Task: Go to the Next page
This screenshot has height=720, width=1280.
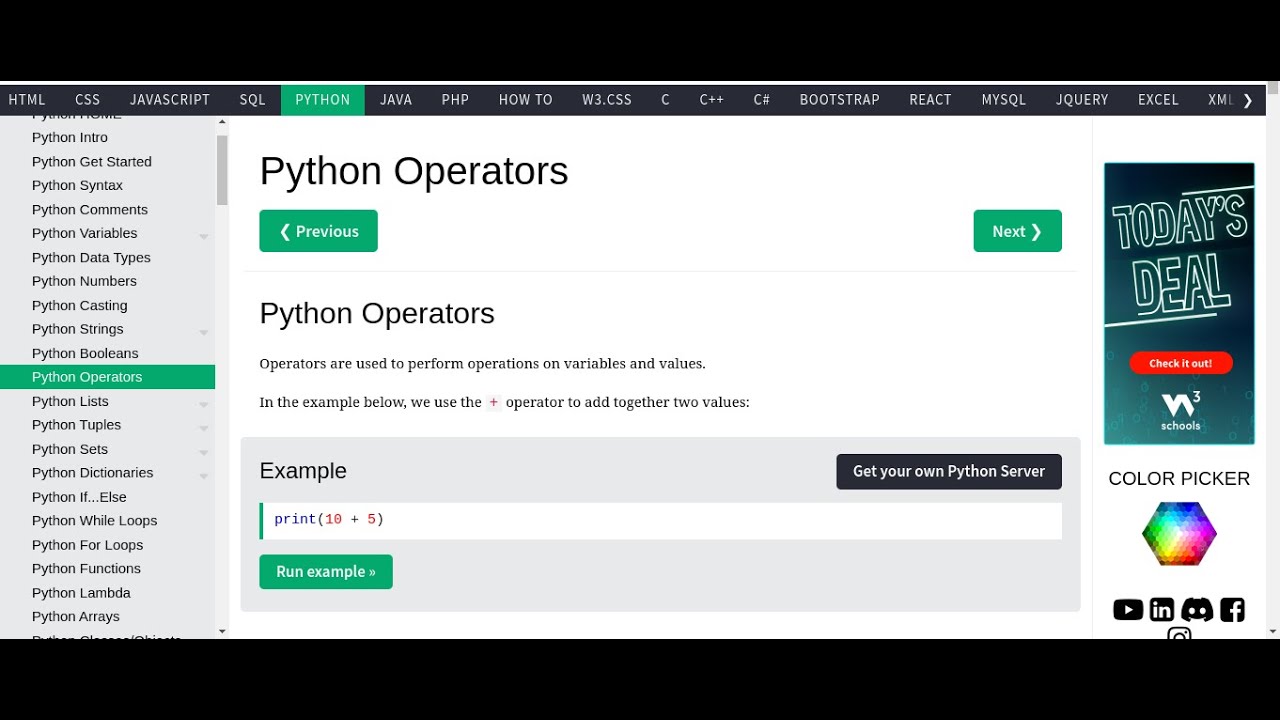Action: tap(1018, 231)
